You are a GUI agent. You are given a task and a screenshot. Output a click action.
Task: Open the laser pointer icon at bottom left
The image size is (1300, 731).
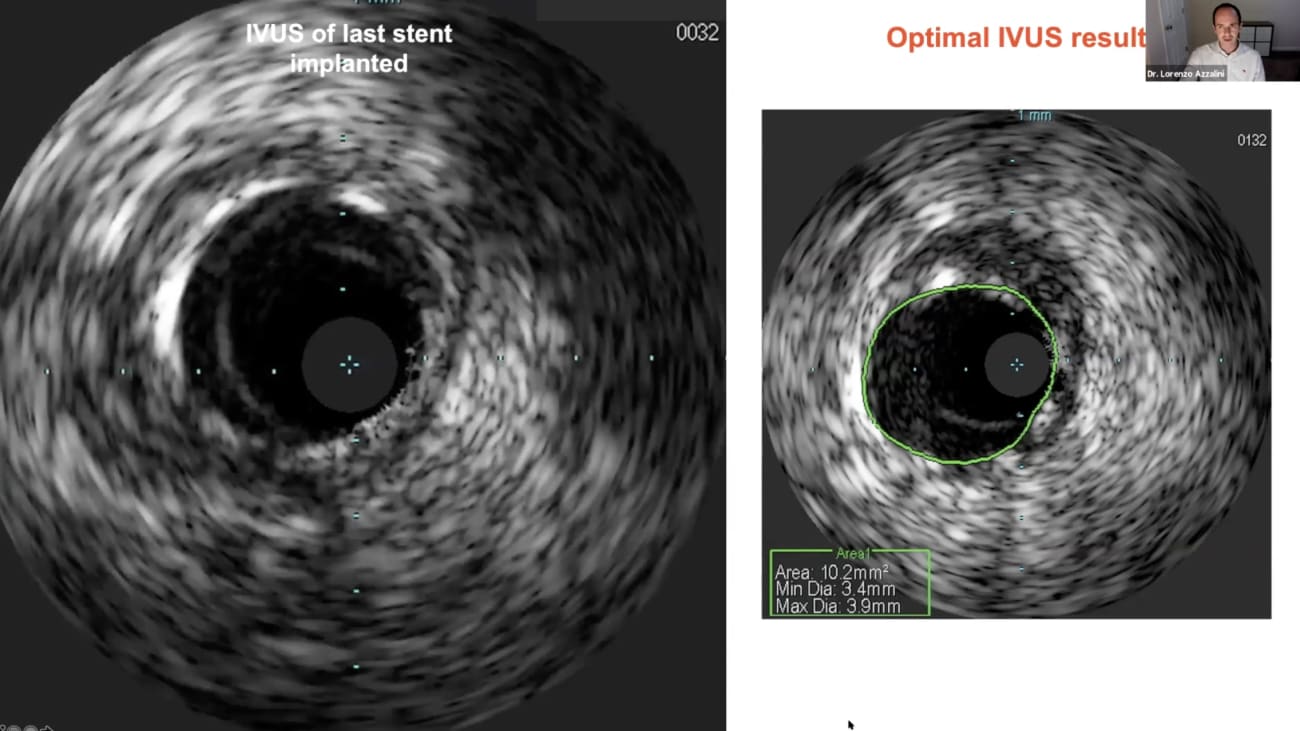click(x=3, y=727)
